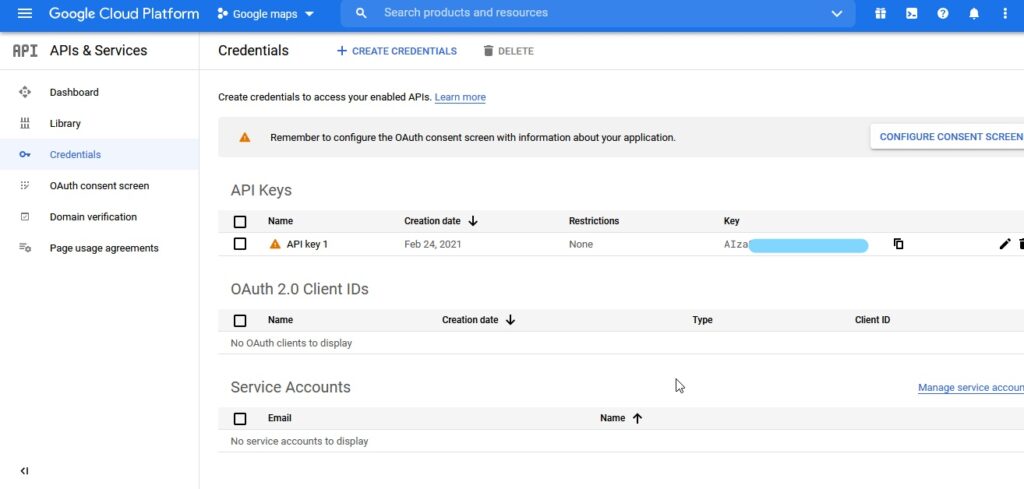This screenshot has height=489, width=1024.
Task: Open the three-dot settings menu
Action: 1005,14
